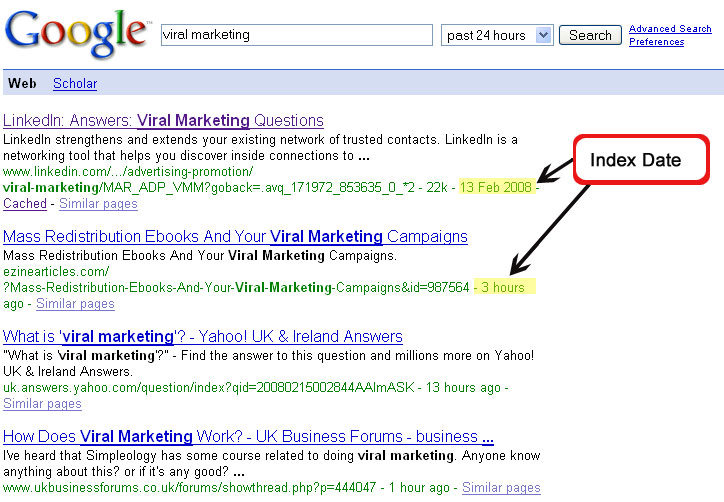The height and width of the screenshot is (502, 724).
Task: Click the viral marketing search field
Action: (x=296, y=35)
